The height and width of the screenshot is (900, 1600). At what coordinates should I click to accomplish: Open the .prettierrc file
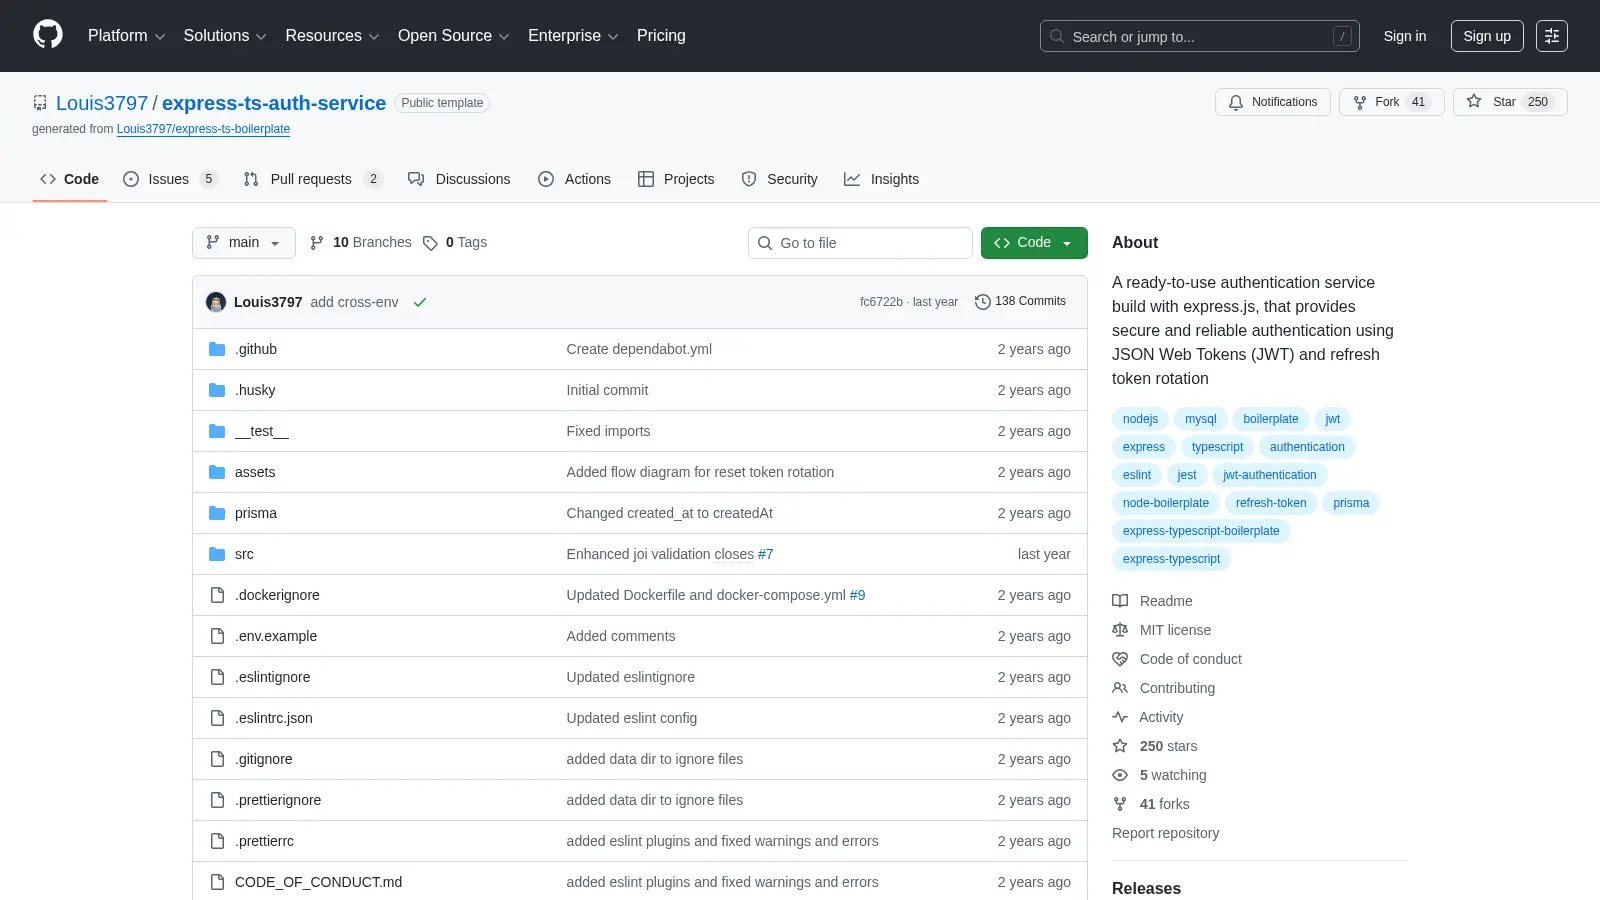point(264,841)
